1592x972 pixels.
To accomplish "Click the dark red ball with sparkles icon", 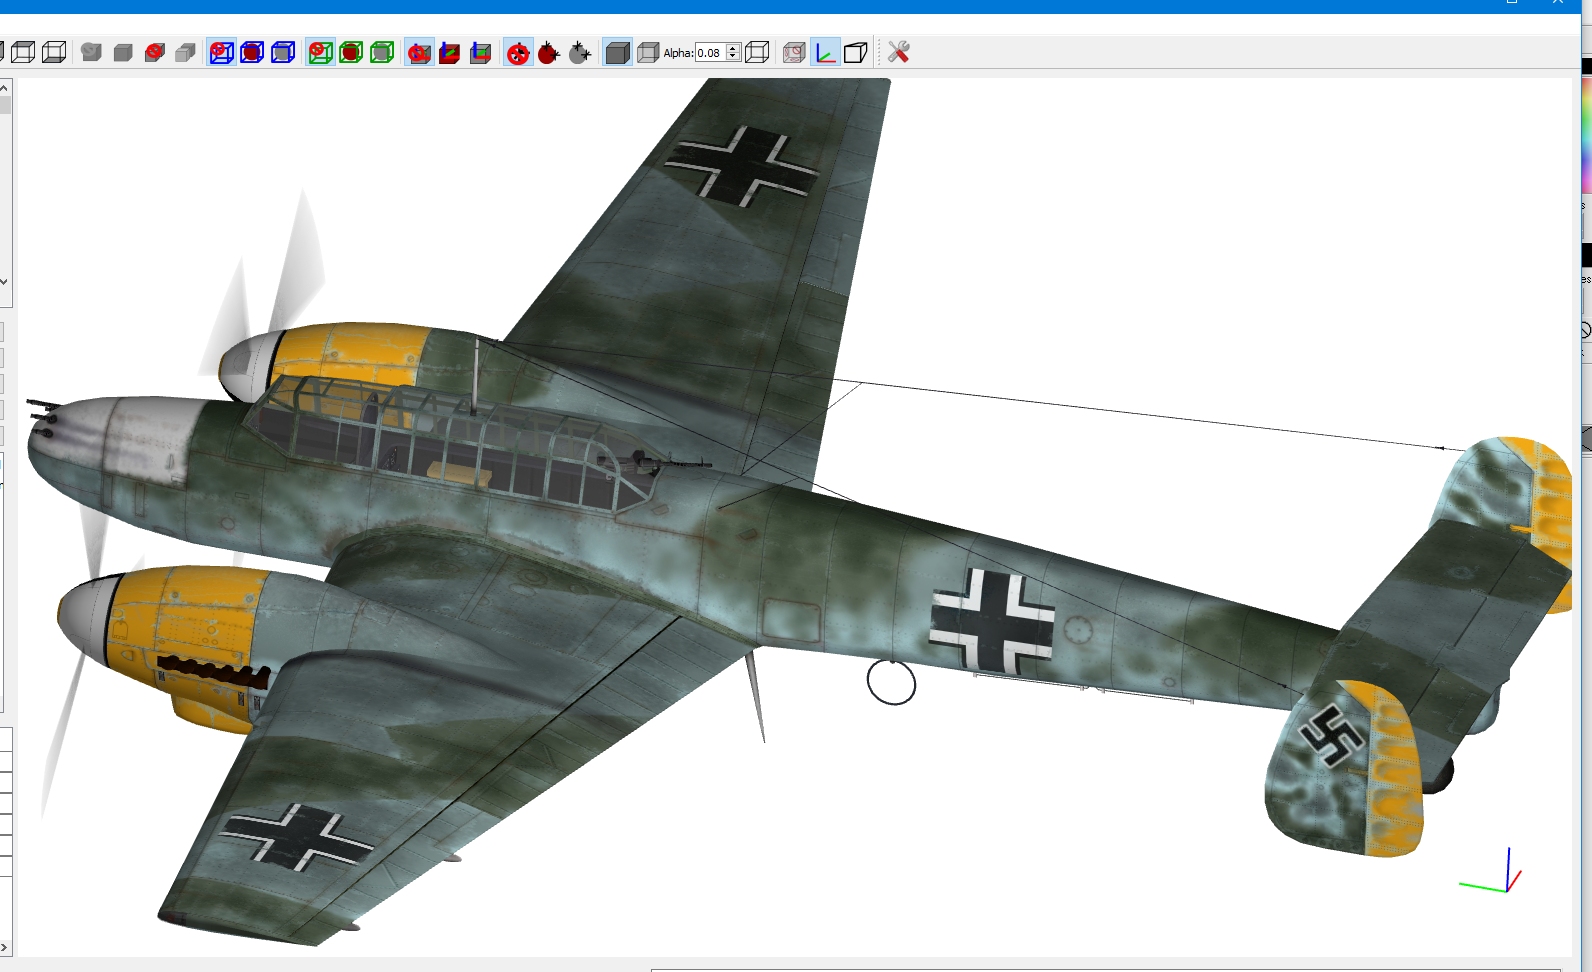I will (x=549, y=52).
